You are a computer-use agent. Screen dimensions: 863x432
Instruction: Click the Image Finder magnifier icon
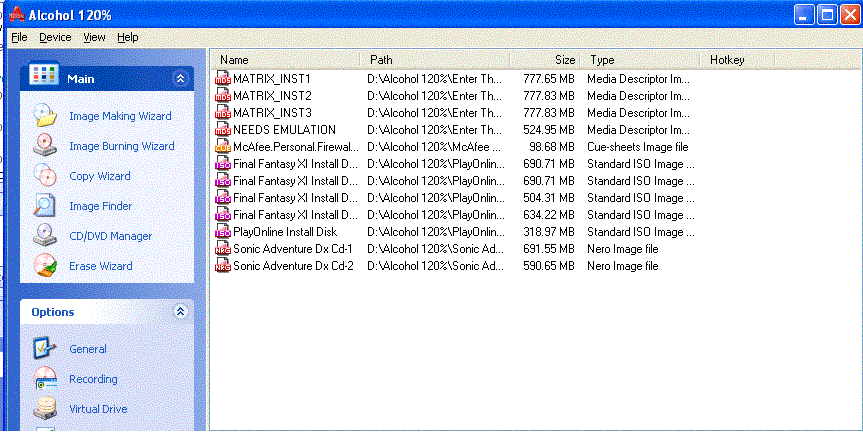click(x=45, y=205)
